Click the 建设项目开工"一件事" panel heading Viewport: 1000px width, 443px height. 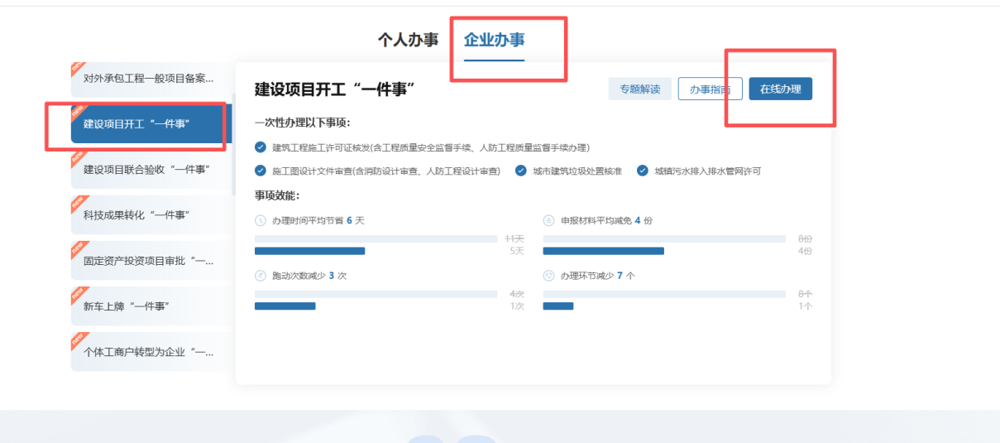pos(335,90)
